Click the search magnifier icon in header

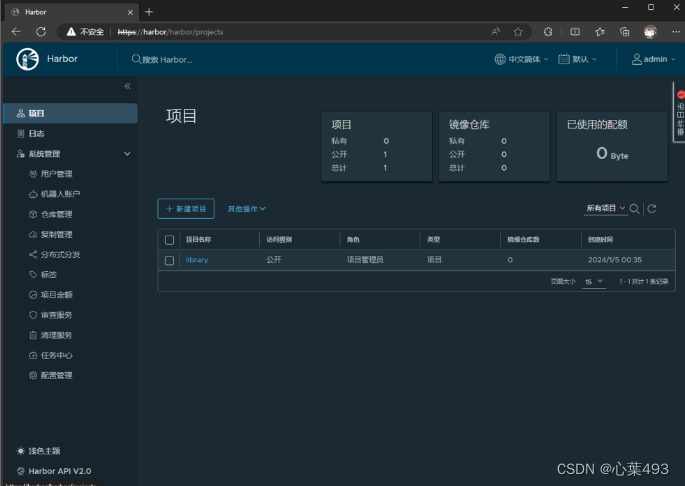coord(136,59)
